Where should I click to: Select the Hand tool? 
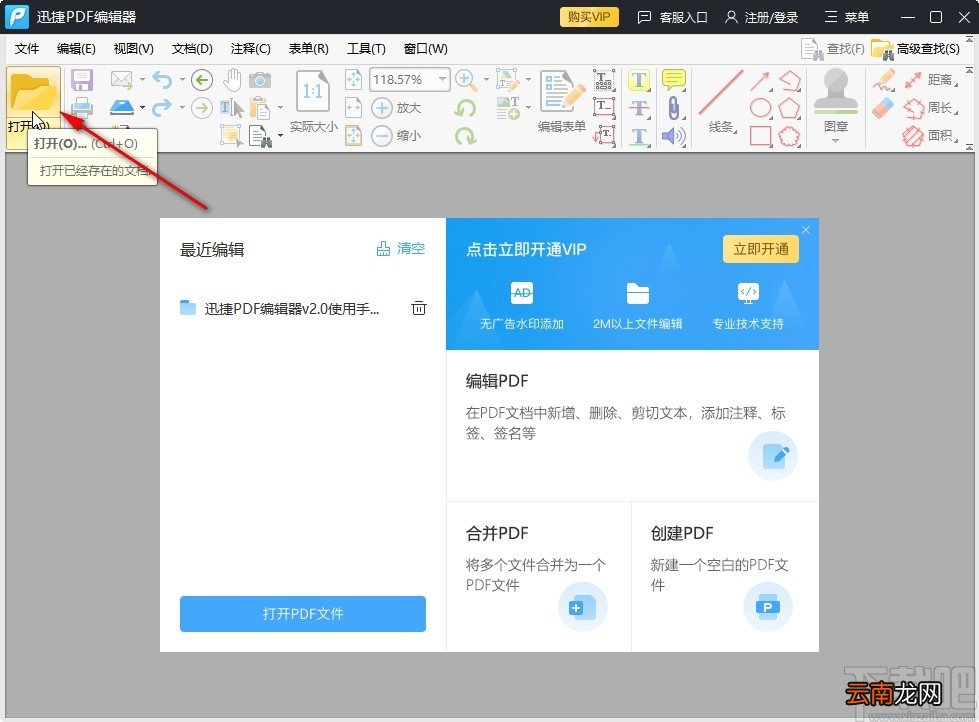coord(232,80)
